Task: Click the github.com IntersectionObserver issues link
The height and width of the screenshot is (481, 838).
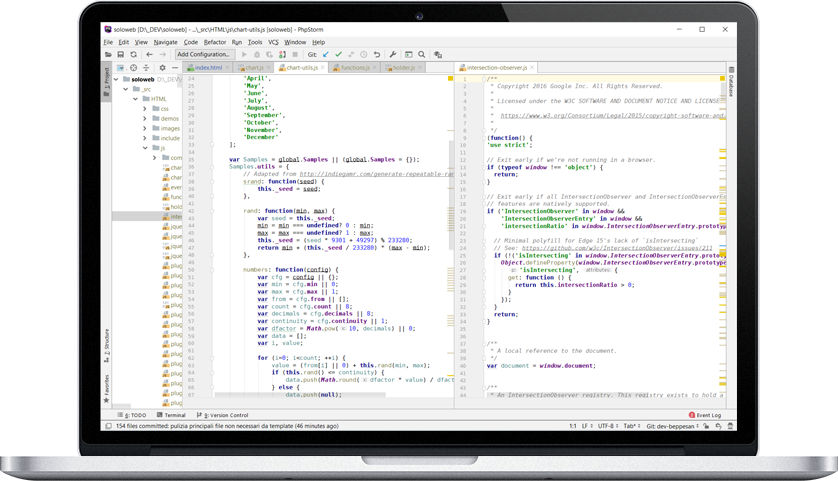Action: tap(617, 248)
